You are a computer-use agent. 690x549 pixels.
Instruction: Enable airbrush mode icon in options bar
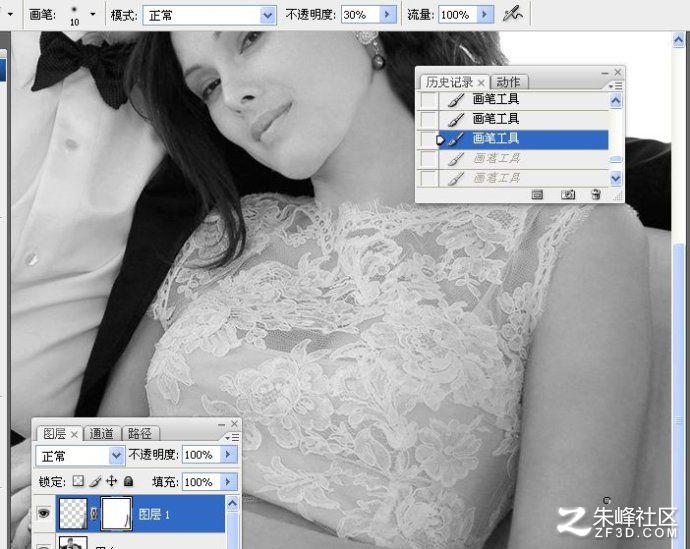click(513, 15)
